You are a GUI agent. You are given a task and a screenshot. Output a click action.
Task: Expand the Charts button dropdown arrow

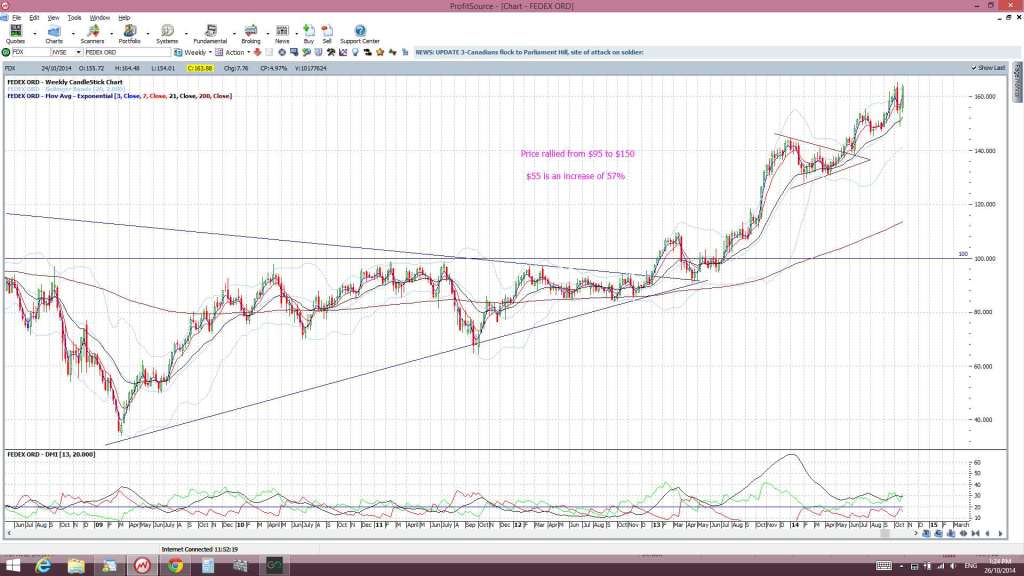73,33
